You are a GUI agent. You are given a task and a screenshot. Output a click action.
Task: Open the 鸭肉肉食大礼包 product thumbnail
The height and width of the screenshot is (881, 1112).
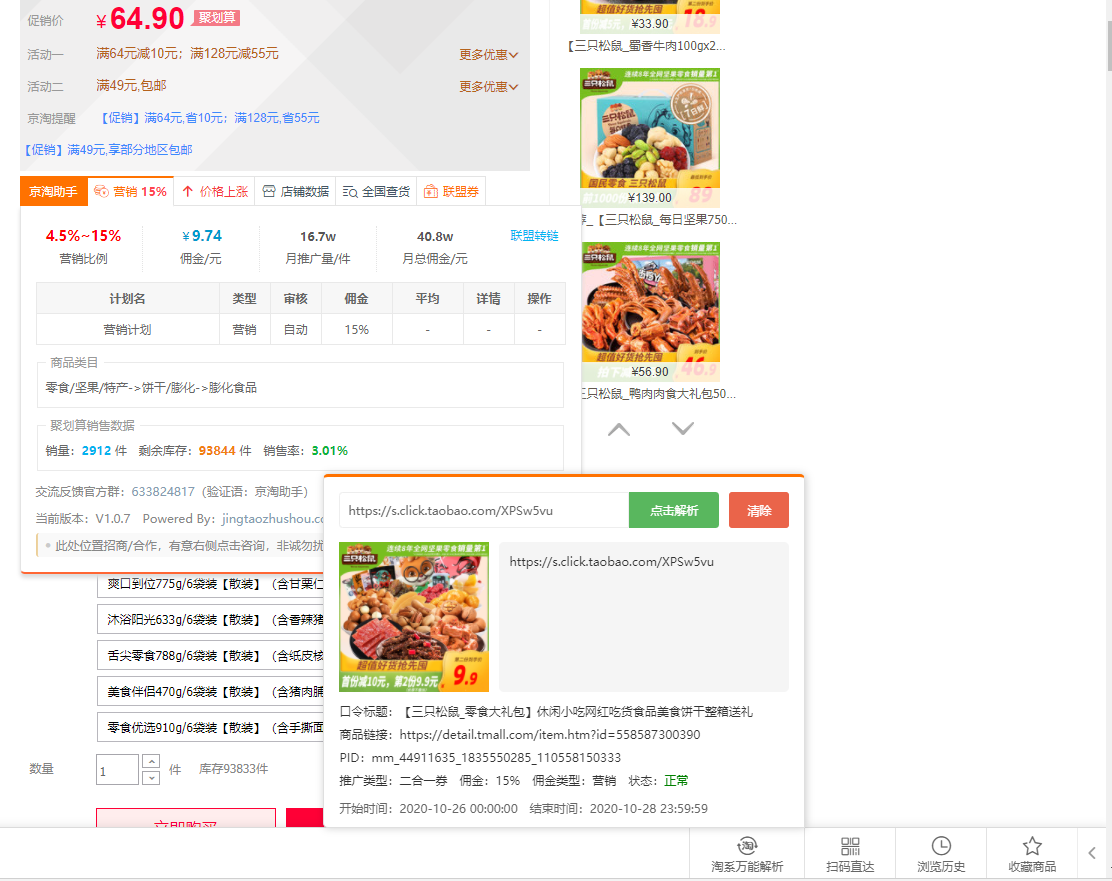click(650, 312)
